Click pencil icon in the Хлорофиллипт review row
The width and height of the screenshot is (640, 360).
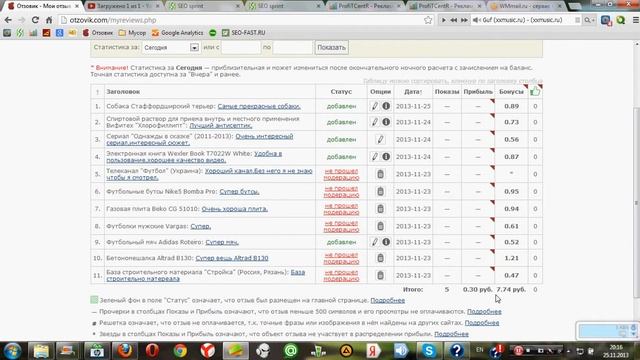(375, 122)
